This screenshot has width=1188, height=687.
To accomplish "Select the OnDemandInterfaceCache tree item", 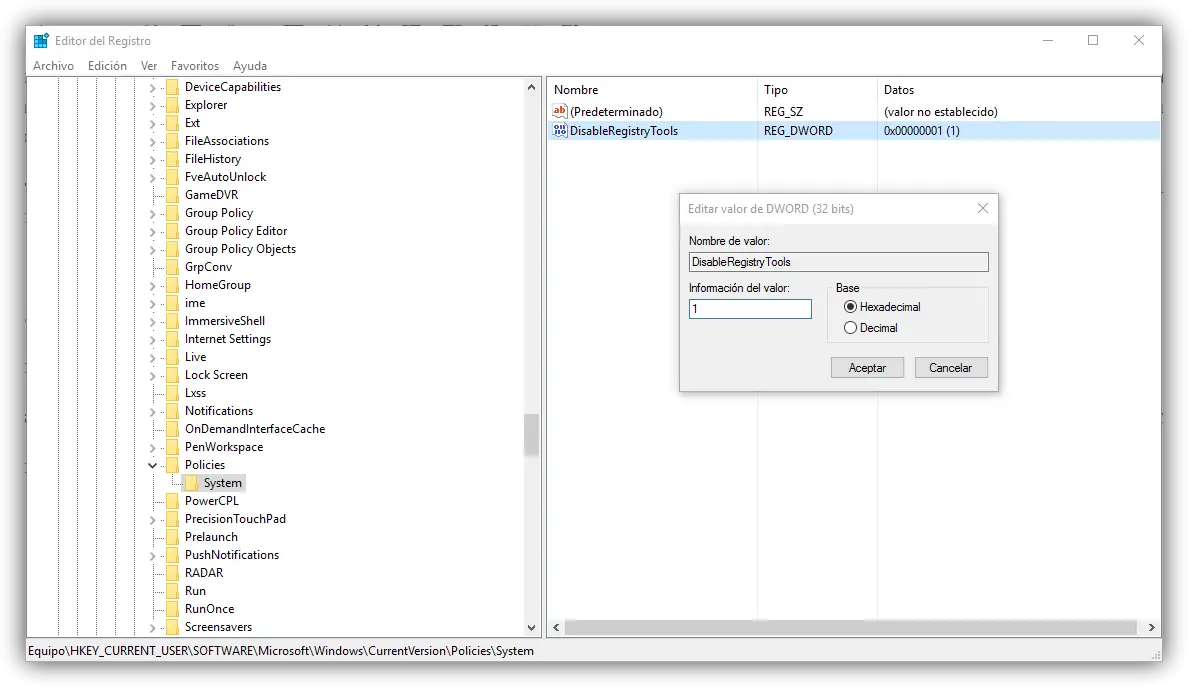I will (255, 429).
